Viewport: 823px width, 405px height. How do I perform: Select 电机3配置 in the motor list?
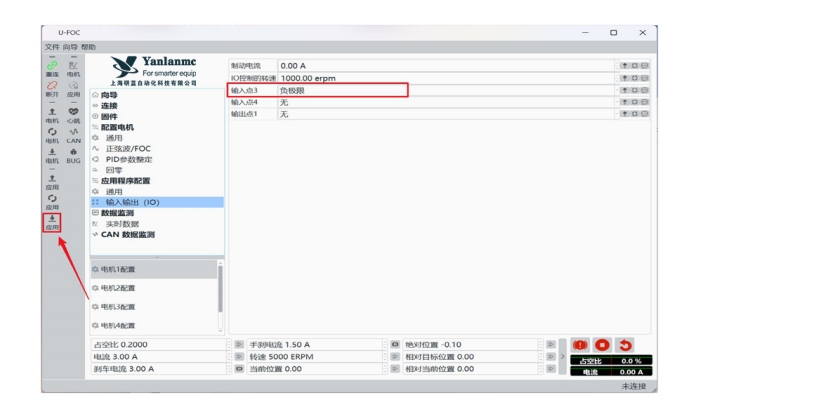pos(117,307)
